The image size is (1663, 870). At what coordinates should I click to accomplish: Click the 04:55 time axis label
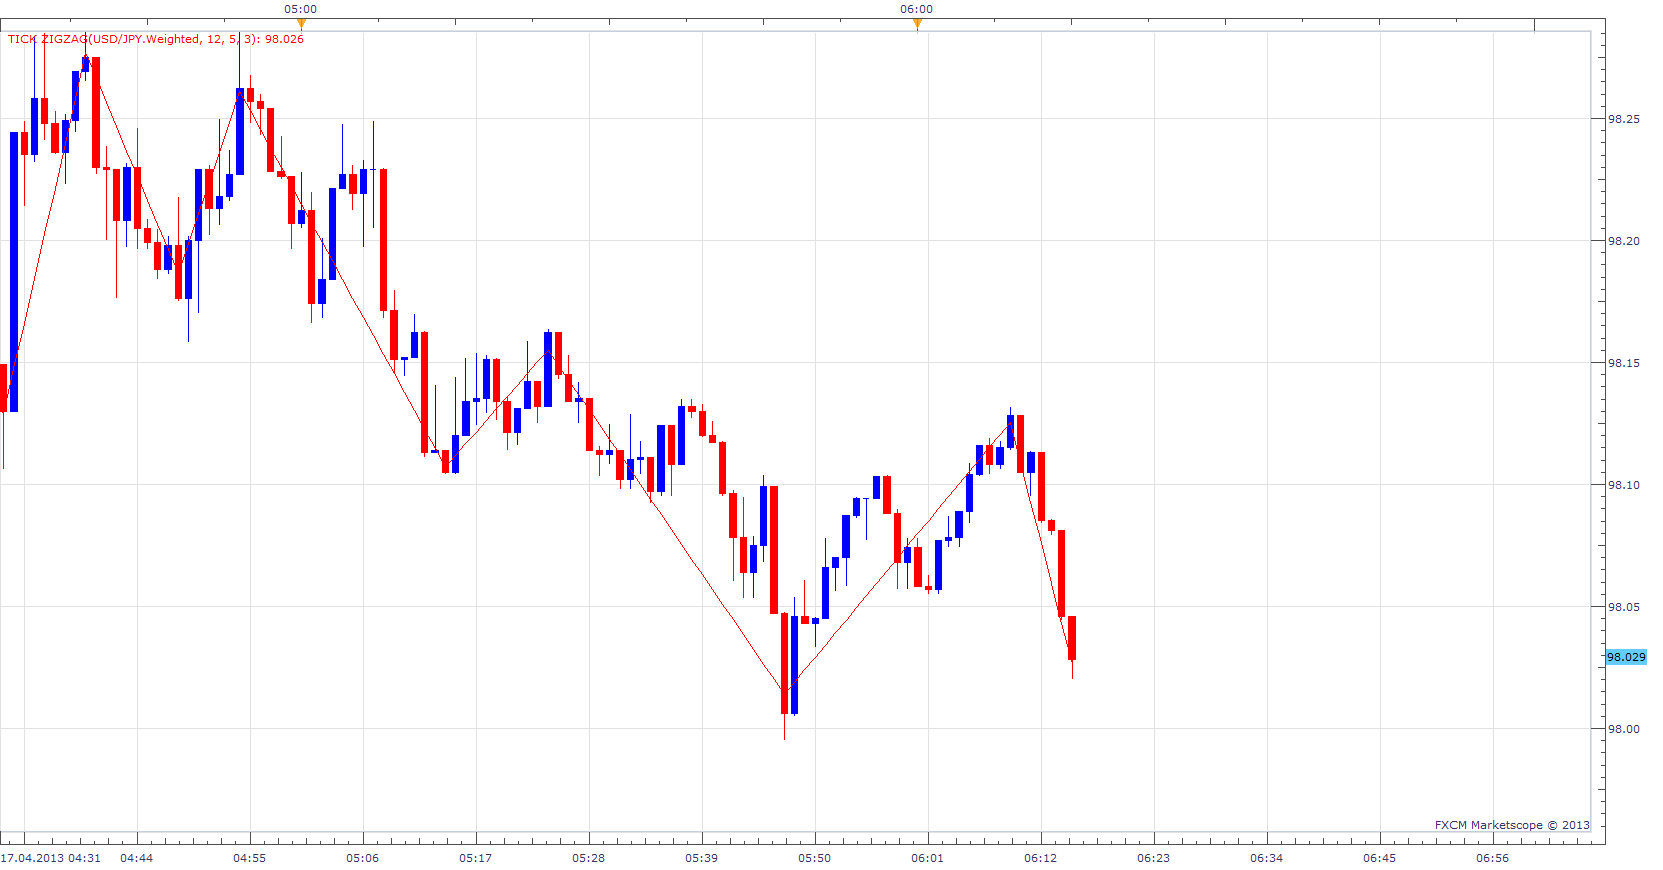click(x=250, y=858)
